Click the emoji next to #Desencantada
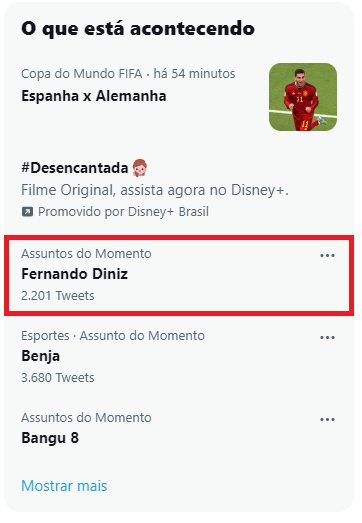 point(139,168)
